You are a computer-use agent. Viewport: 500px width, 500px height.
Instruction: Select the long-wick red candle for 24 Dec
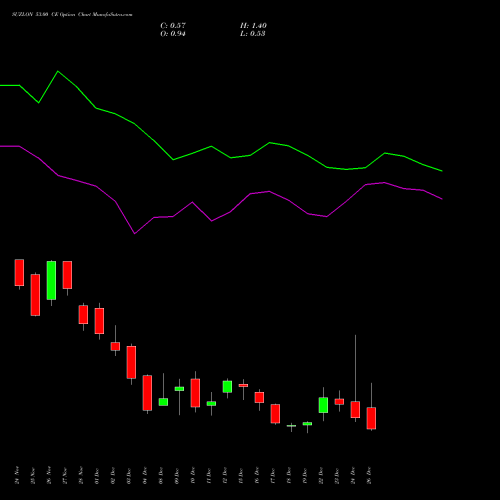[355, 409]
